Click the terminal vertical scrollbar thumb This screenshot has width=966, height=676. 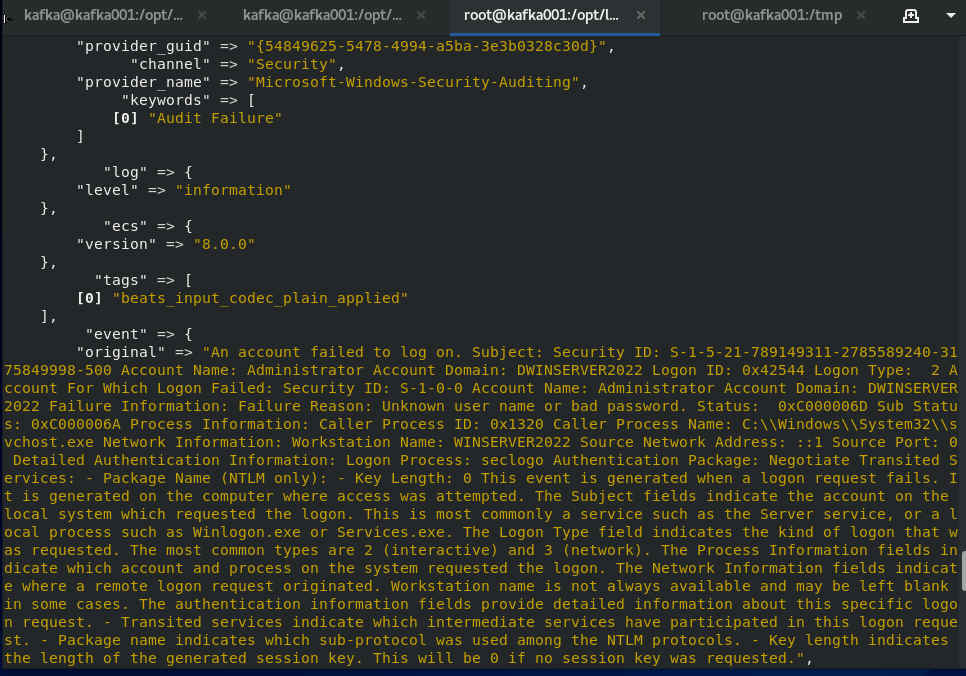(961, 577)
